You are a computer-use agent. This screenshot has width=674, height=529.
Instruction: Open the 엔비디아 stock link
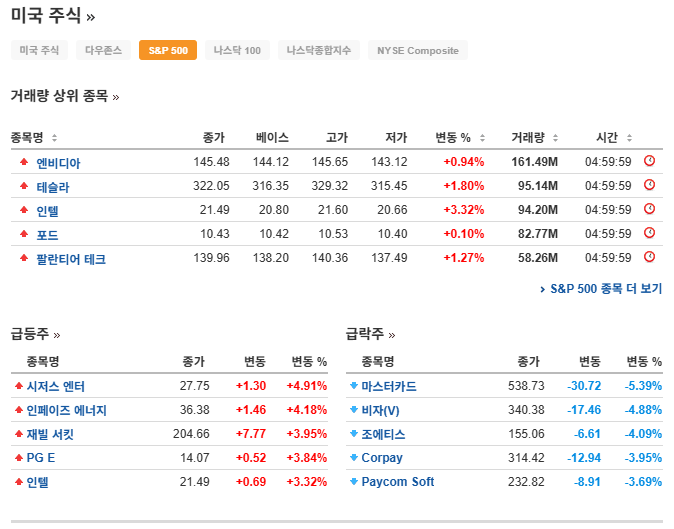[58, 163]
